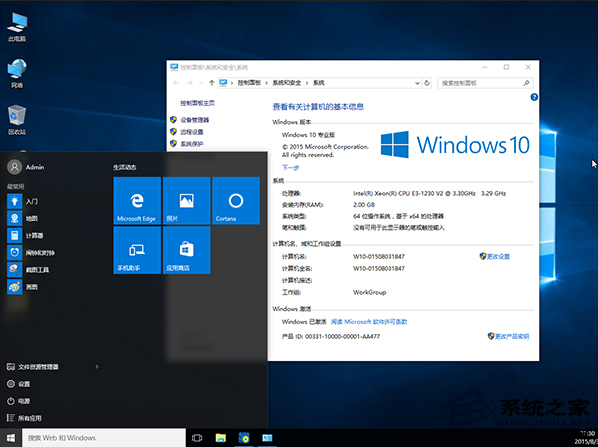Image resolution: width=598 pixels, height=447 pixels.
Task: Open the Microsoft Edge tile
Action: coord(137,201)
